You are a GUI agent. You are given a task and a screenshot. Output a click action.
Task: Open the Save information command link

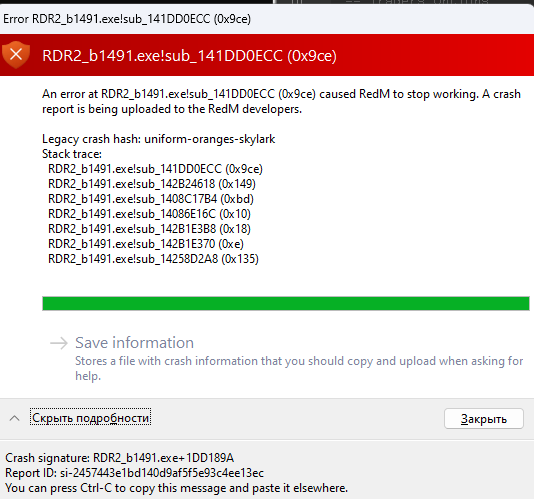(287, 358)
